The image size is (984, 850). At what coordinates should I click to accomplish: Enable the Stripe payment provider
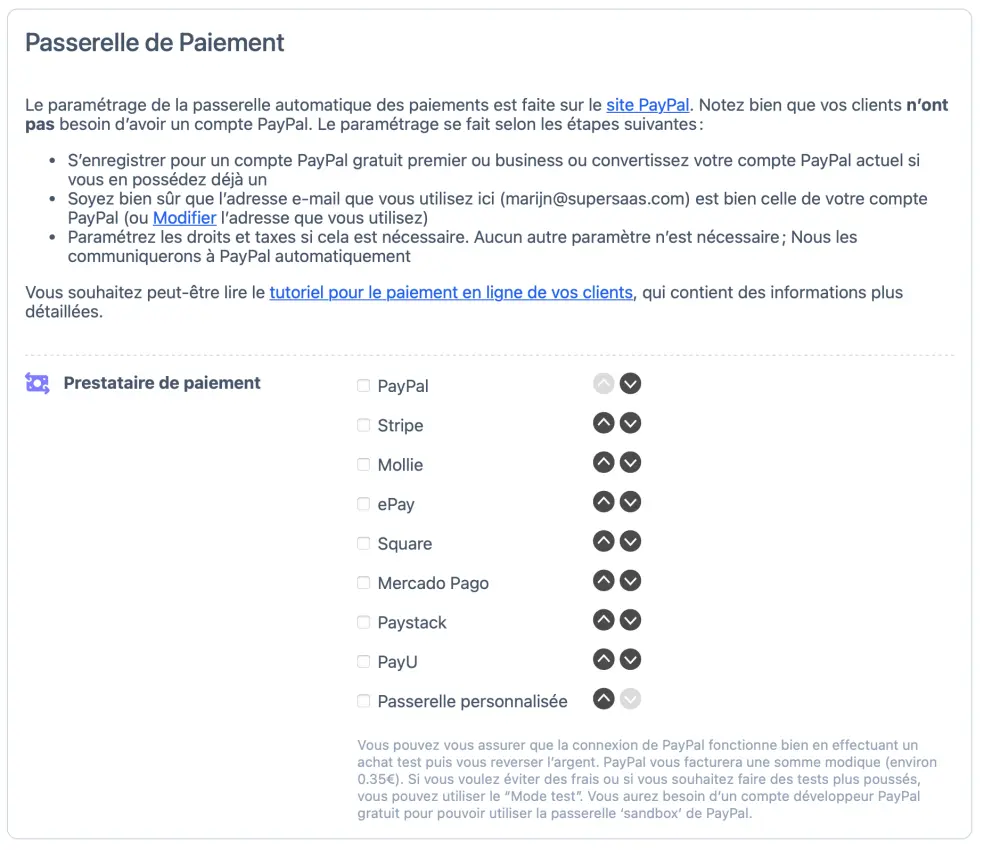[x=363, y=425]
